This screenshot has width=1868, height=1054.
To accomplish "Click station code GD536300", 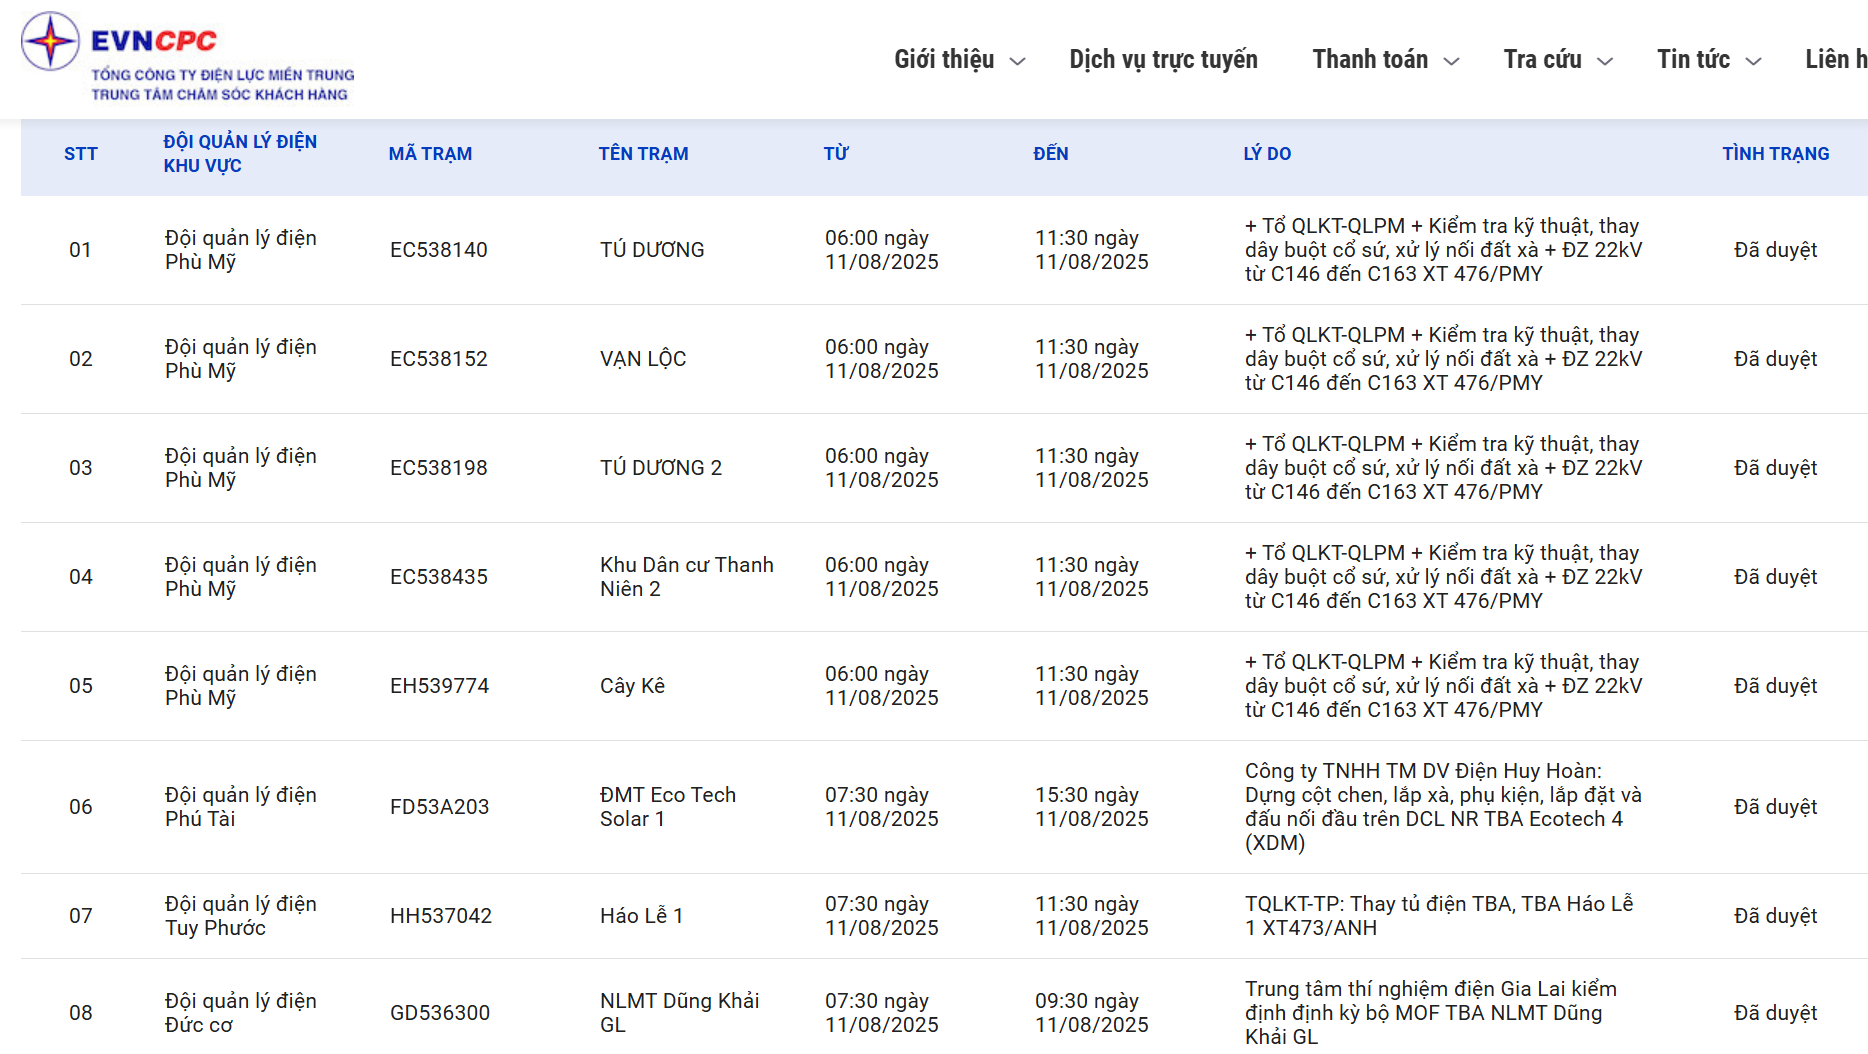I will [x=440, y=1013].
